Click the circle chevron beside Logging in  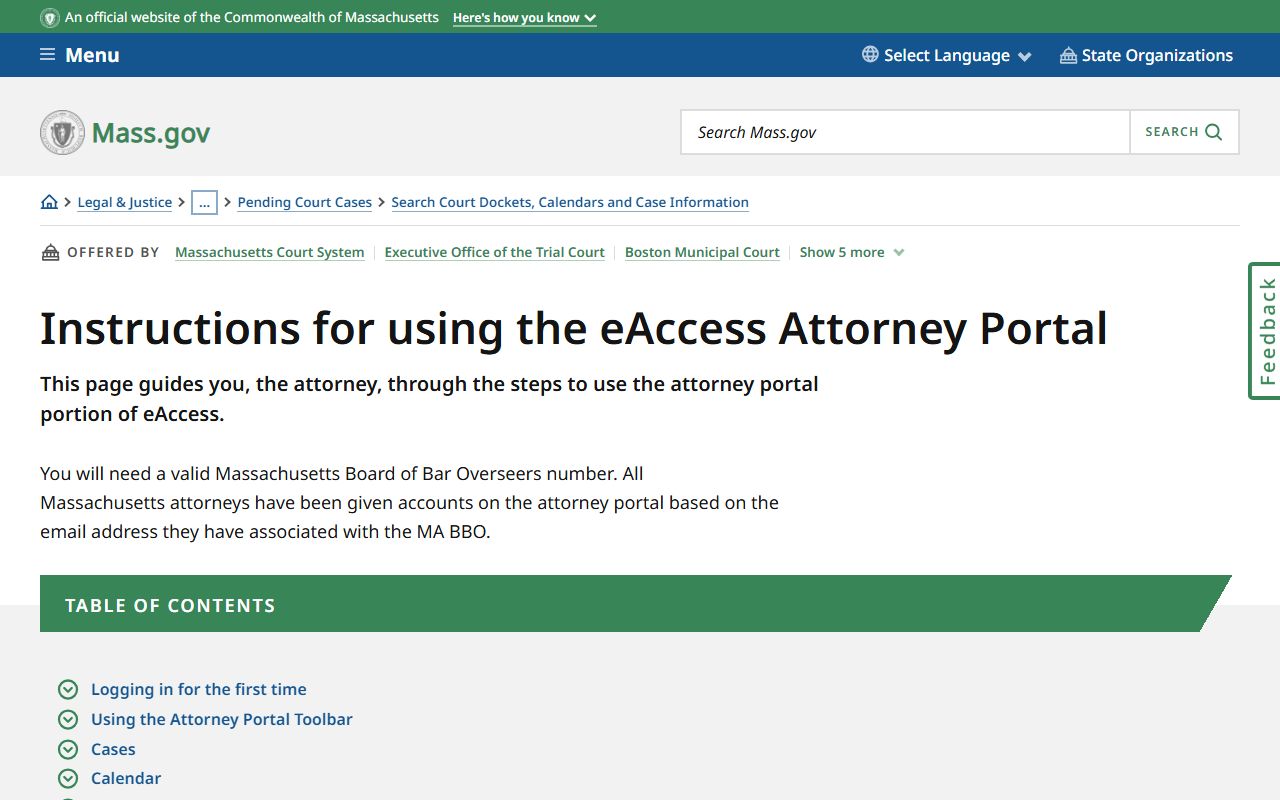pyautogui.click(x=68, y=689)
